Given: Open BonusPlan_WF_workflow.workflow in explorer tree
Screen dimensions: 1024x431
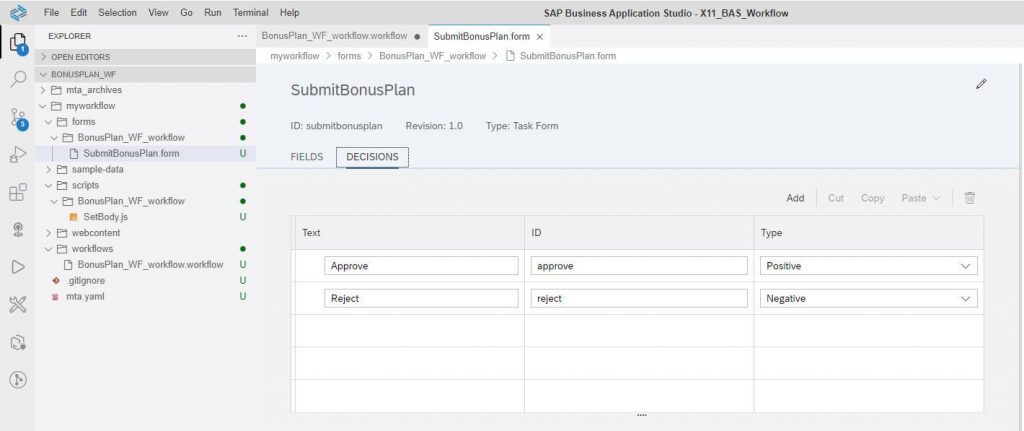Looking at the screenshot, I should (x=146, y=264).
